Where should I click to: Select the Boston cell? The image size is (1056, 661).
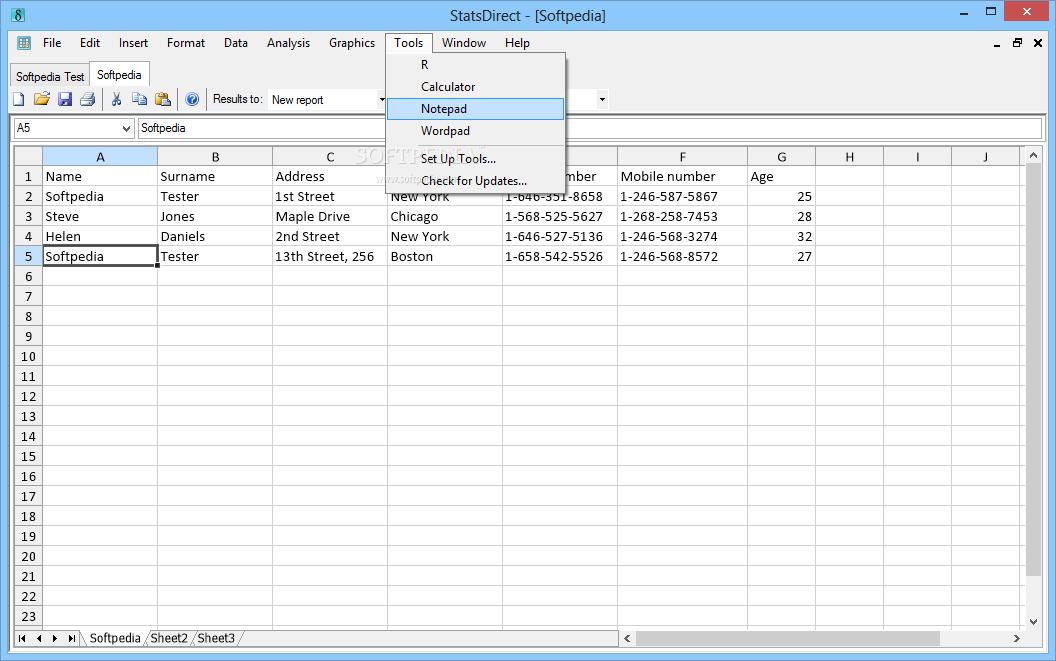[x=444, y=257]
